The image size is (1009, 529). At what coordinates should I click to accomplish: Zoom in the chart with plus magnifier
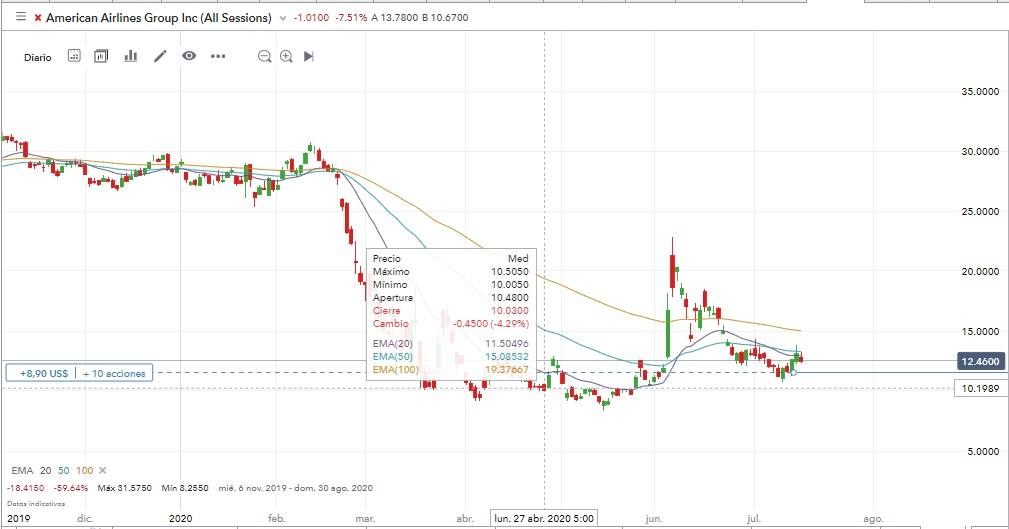pos(286,57)
